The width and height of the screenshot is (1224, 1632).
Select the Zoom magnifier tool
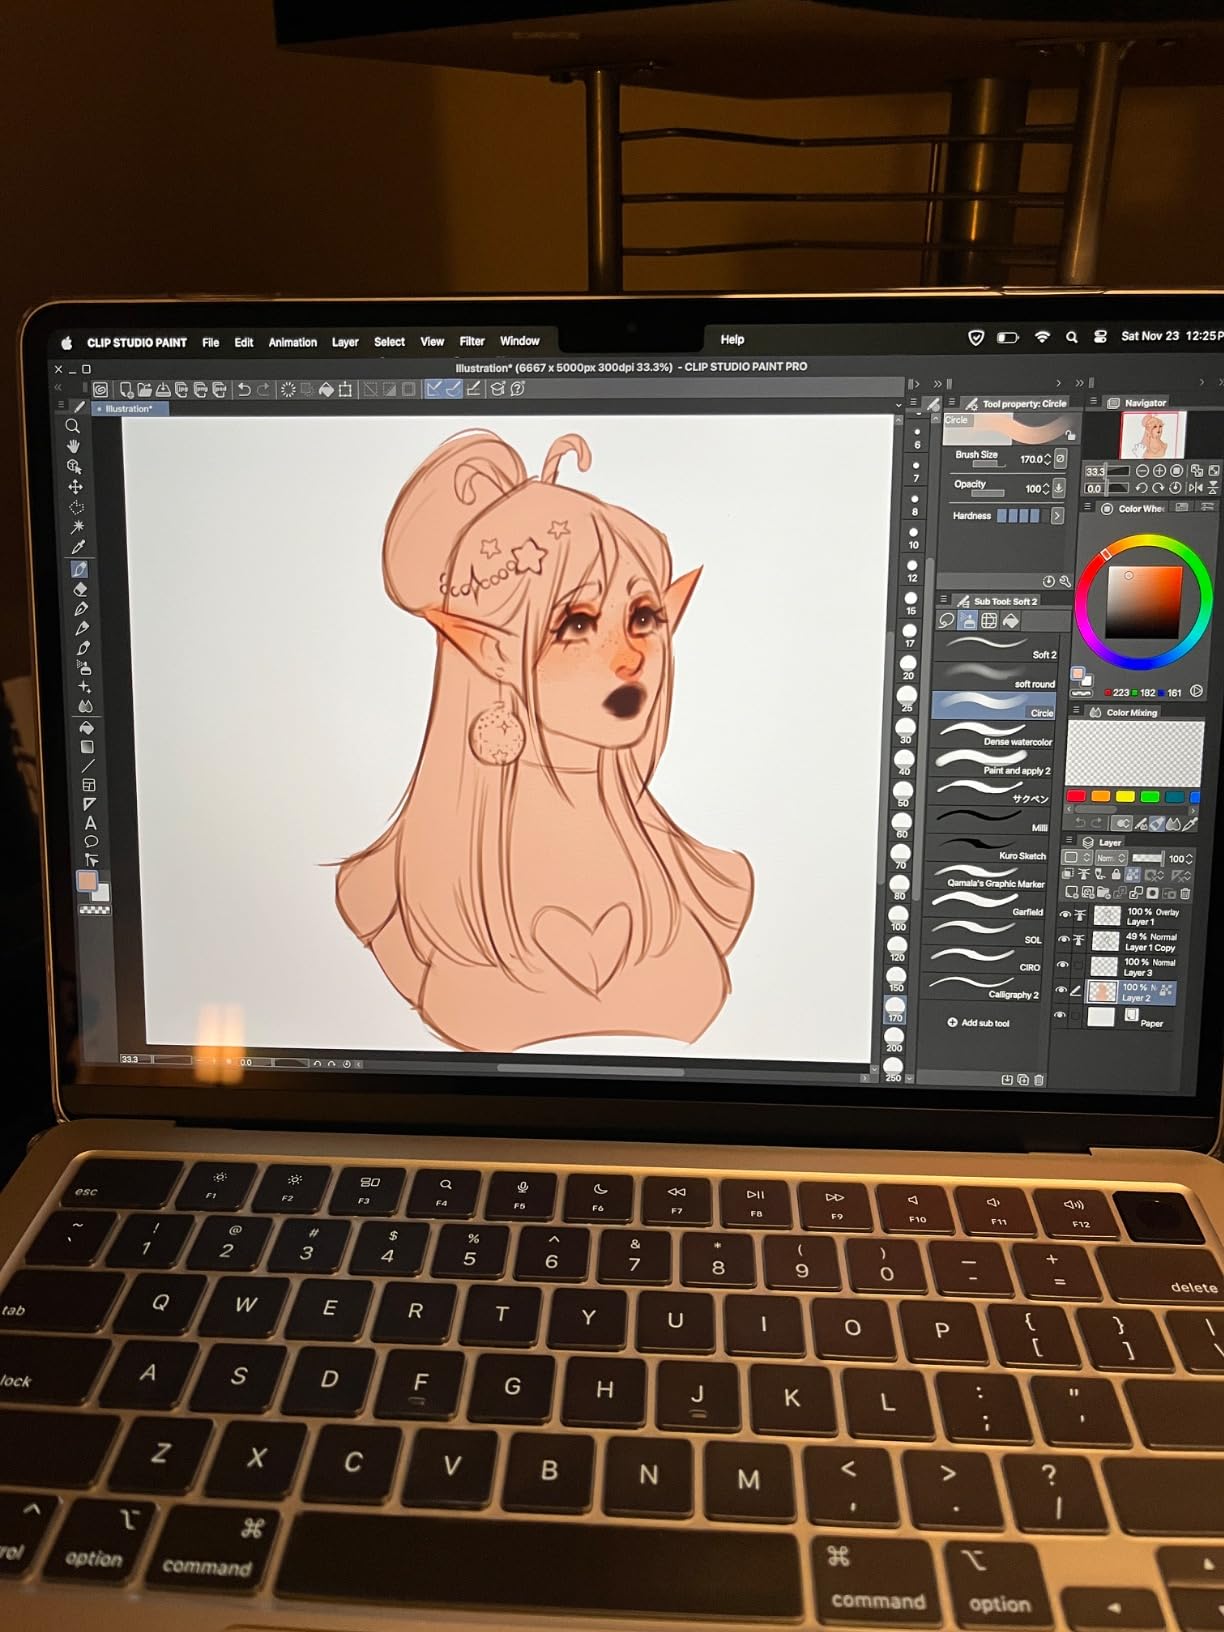click(x=72, y=426)
